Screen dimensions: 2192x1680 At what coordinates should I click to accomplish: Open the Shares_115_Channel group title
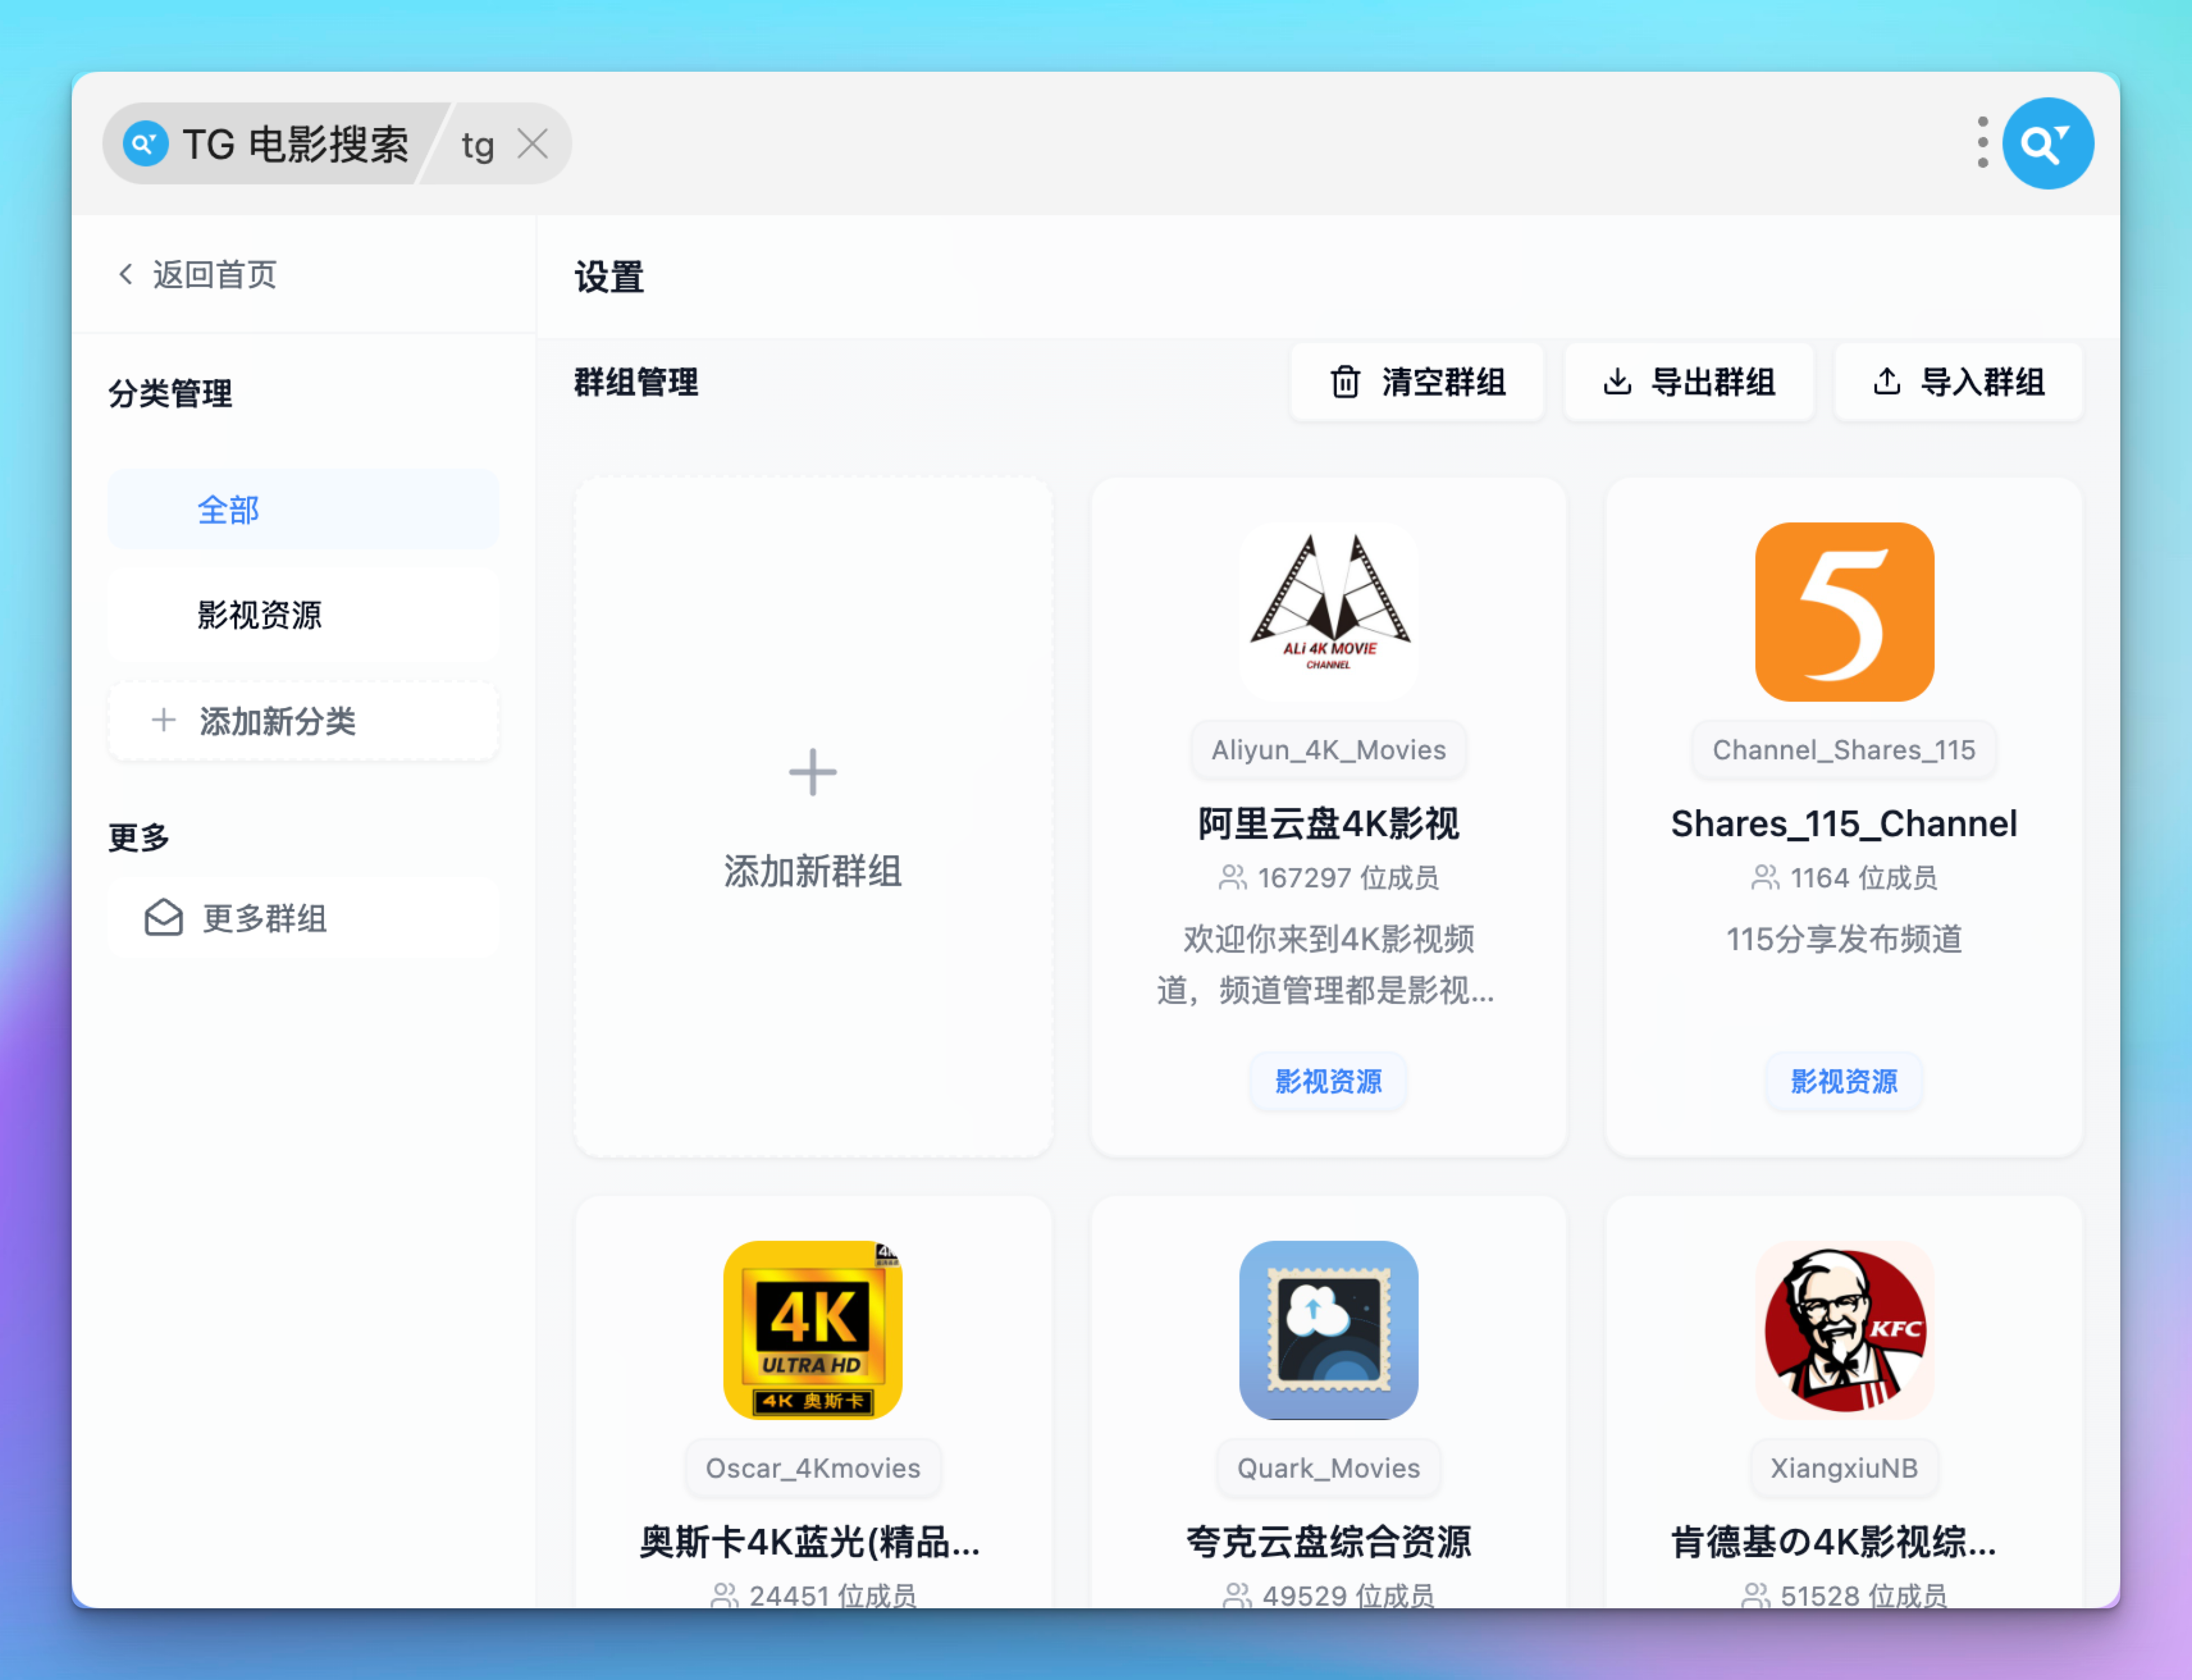pyautogui.click(x=1844, y=824)
